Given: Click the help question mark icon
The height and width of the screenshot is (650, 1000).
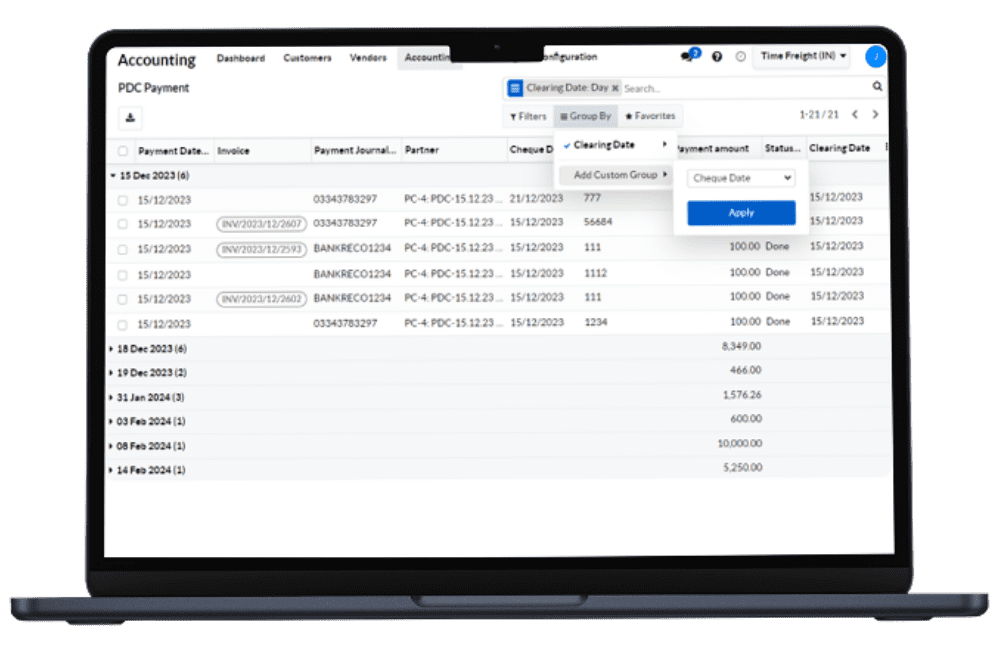Looking at the screenshot, I should click(717, 57).
